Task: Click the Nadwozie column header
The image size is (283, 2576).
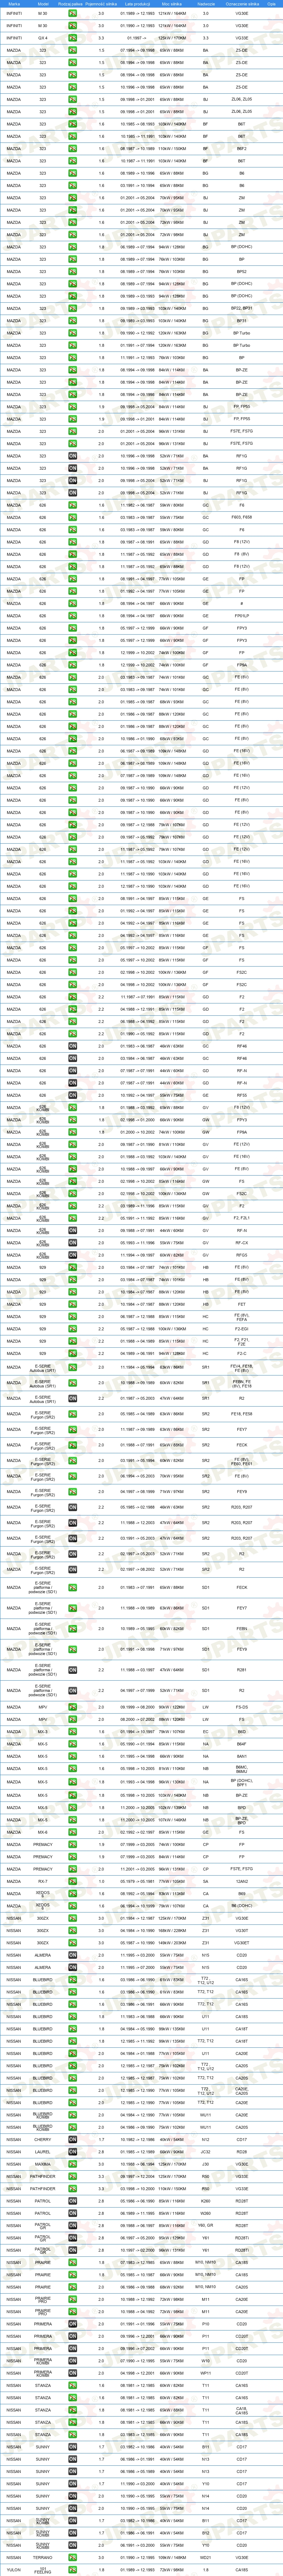Action: [x=206, y=4]
